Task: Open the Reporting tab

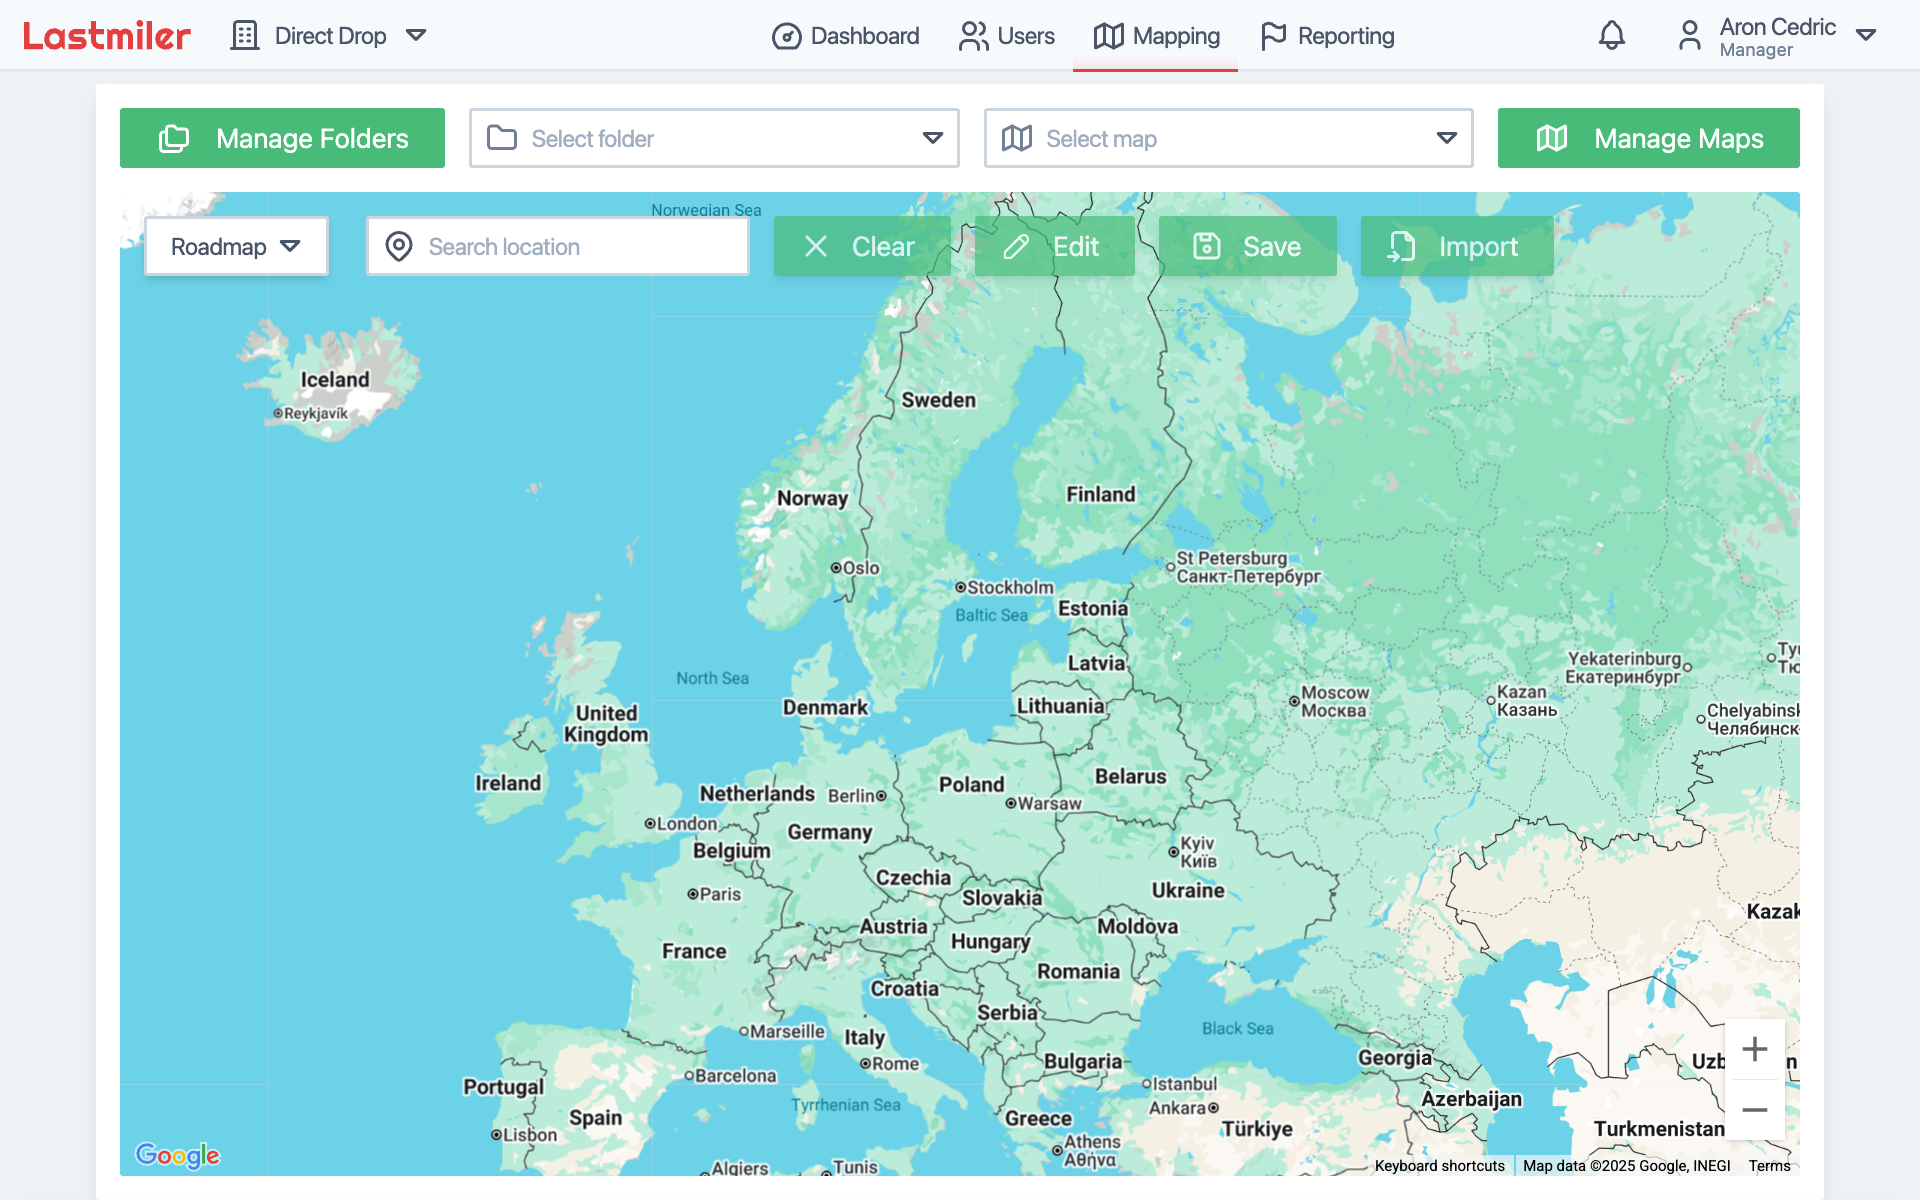Action: pos(1327,36)
